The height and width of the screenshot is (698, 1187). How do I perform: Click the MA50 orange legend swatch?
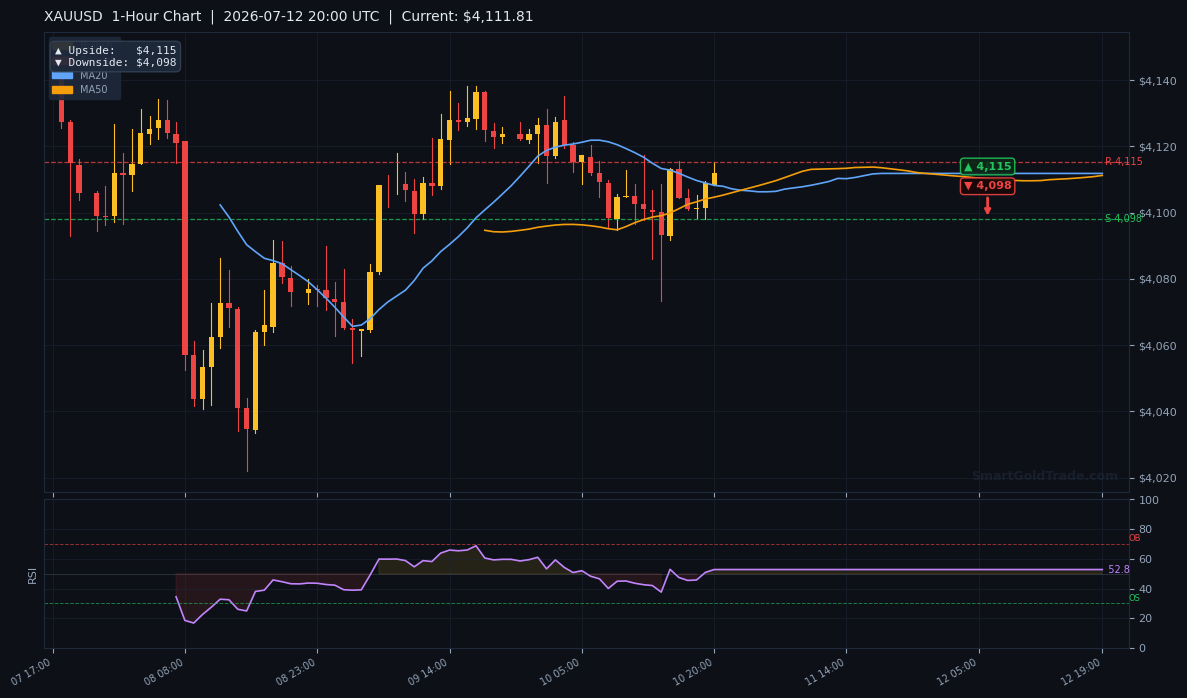[62, 89]
